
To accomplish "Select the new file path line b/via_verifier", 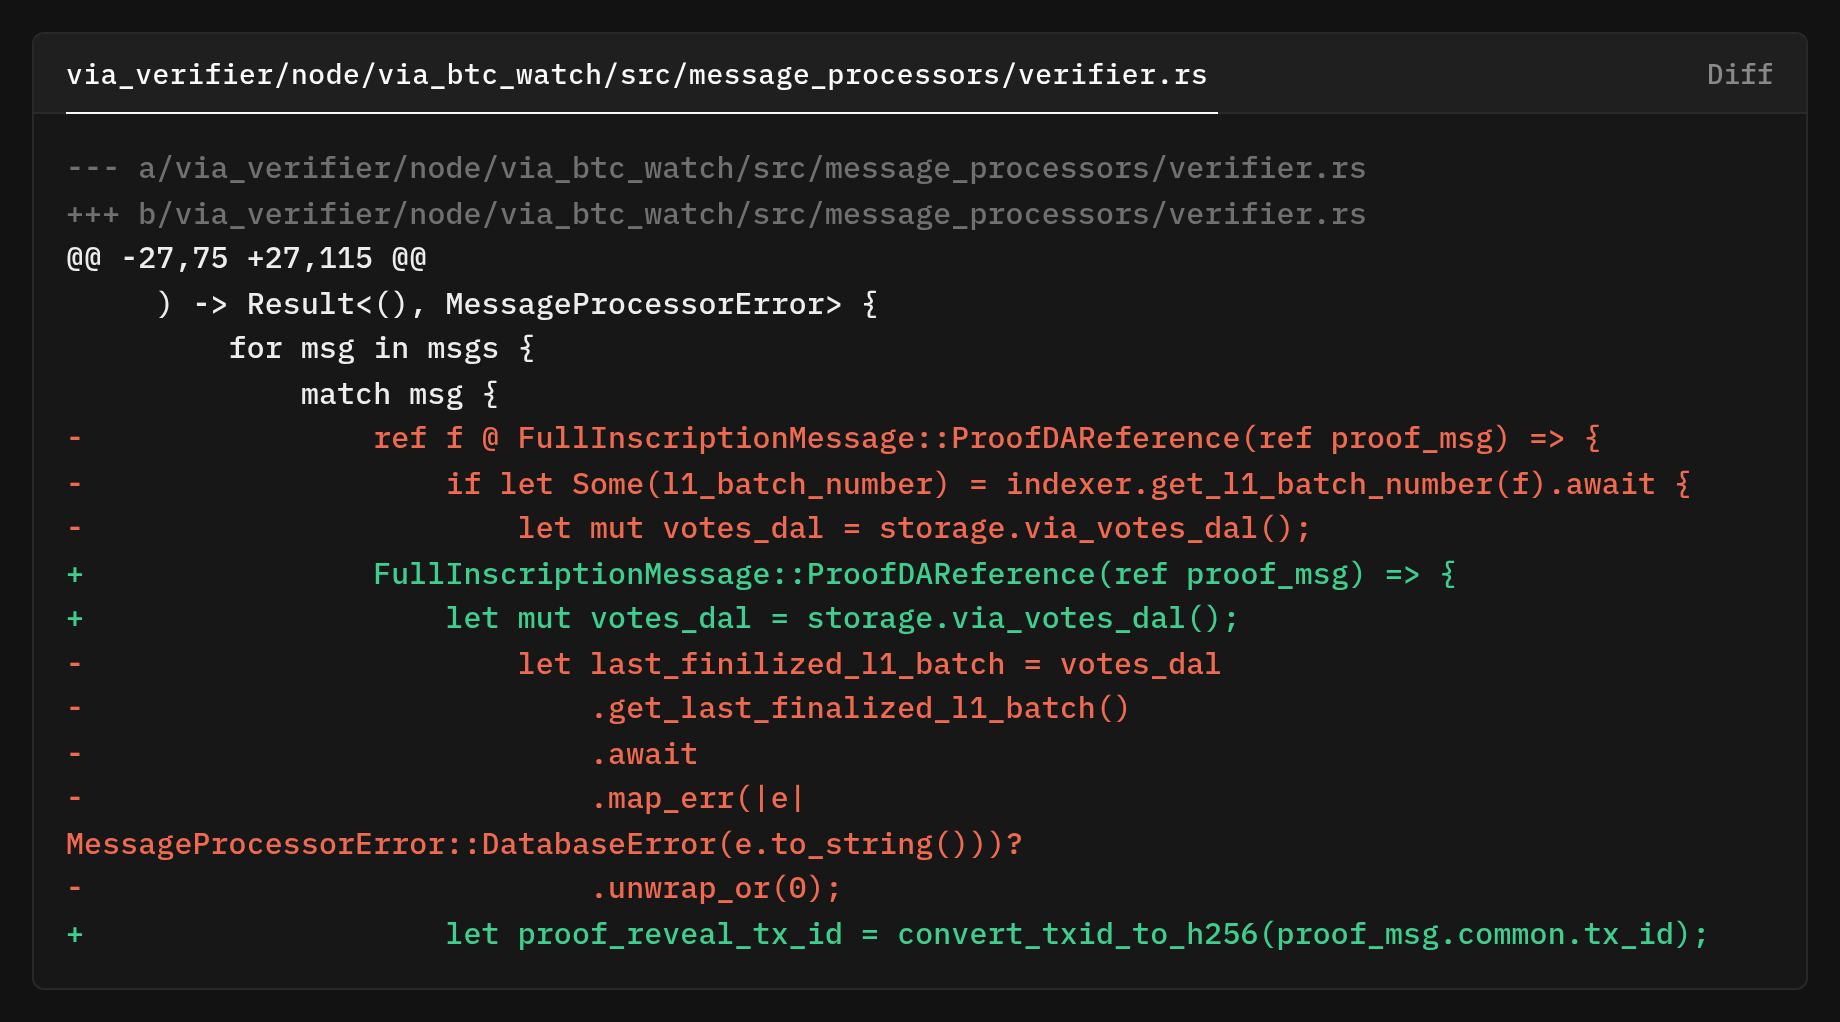I will tap(716, 214).
